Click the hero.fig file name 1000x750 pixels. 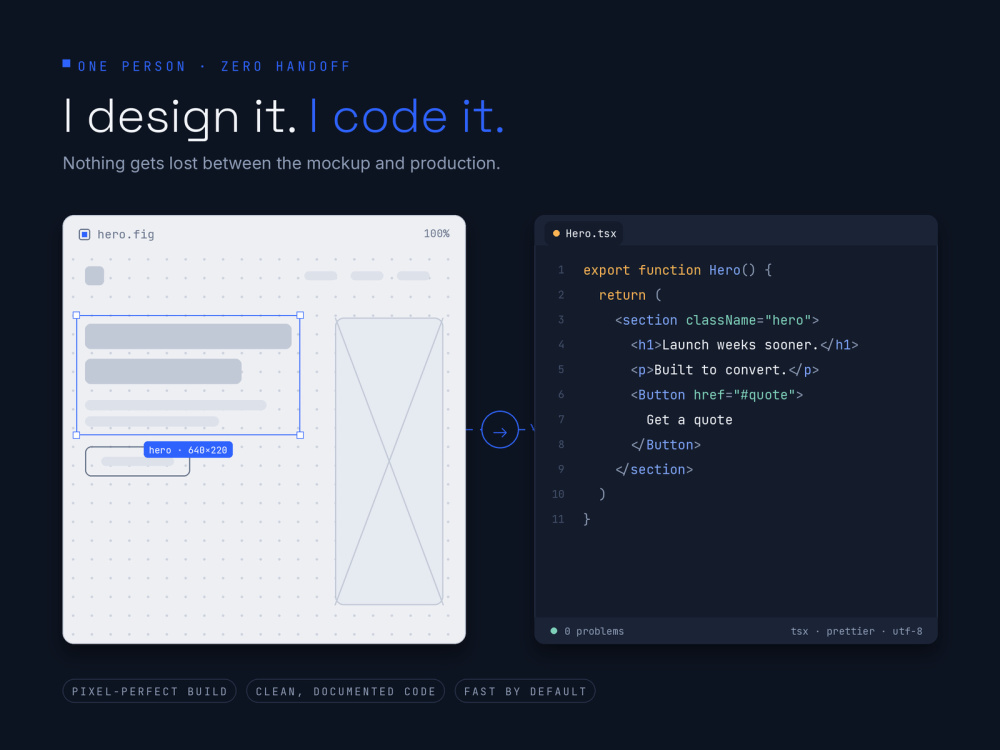tap(126, 235)
